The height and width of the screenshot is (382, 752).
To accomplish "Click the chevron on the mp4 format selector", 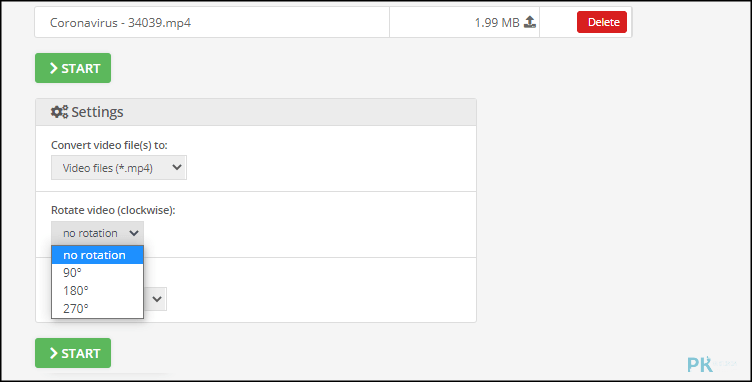I will (176, 167).
